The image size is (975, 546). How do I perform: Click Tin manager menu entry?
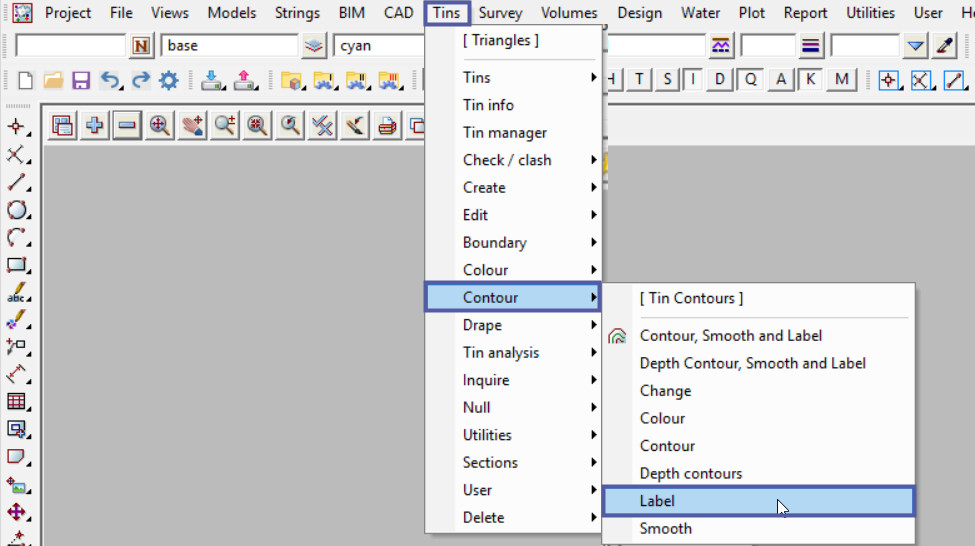coord(505,132)
